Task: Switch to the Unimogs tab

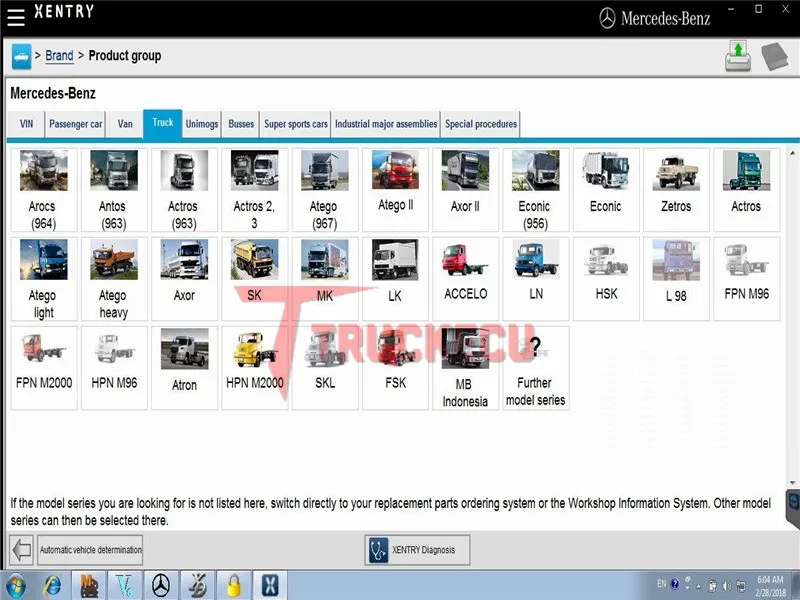Action: (x=202, y=124)
